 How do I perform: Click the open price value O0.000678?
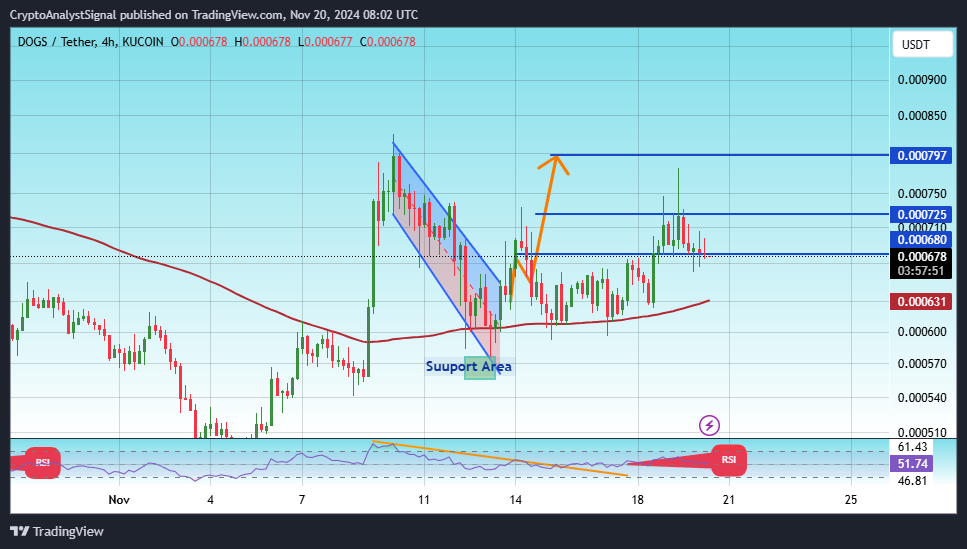click(x=199, y=42)
